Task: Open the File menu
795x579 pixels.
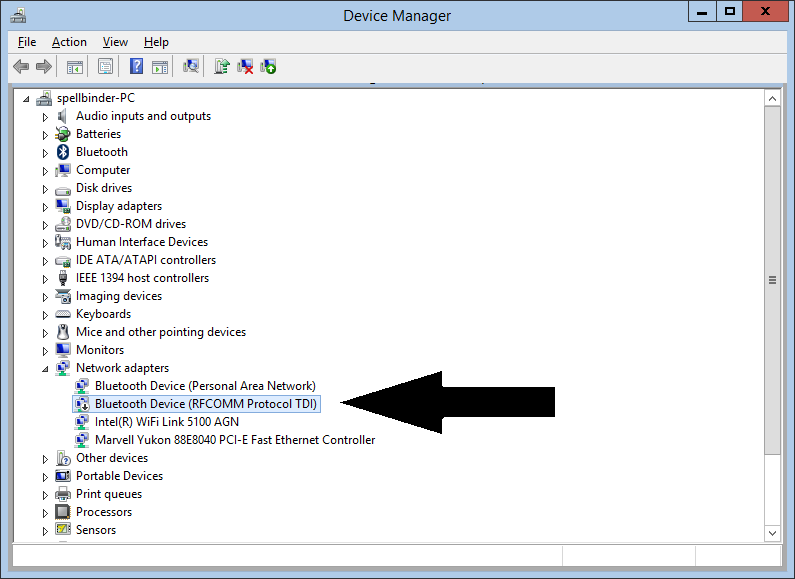Action: point(27,42)
